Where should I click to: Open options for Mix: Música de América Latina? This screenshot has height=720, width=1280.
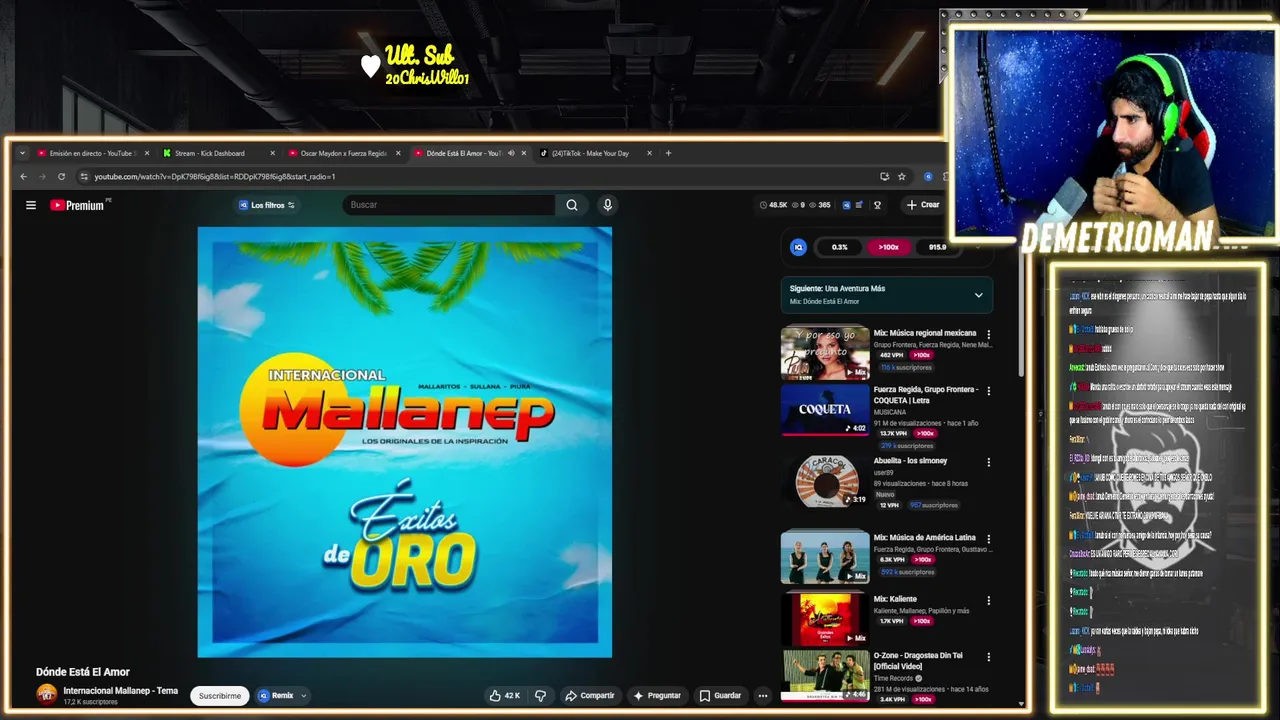point(989,539)
